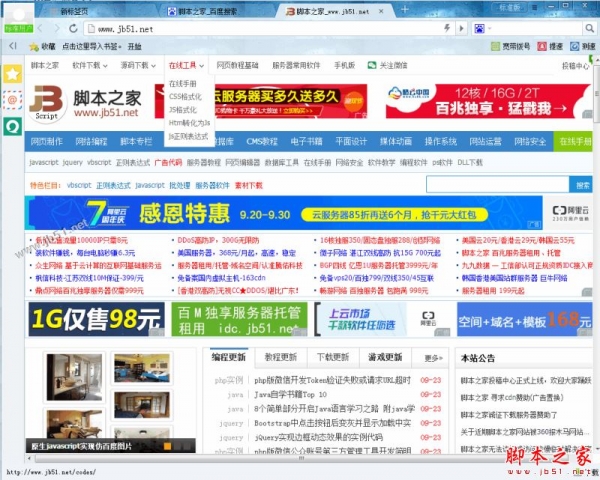600x480 pixels.
Task: Open the 1G仅售98元 ad banner
Action: pos(96,319)
